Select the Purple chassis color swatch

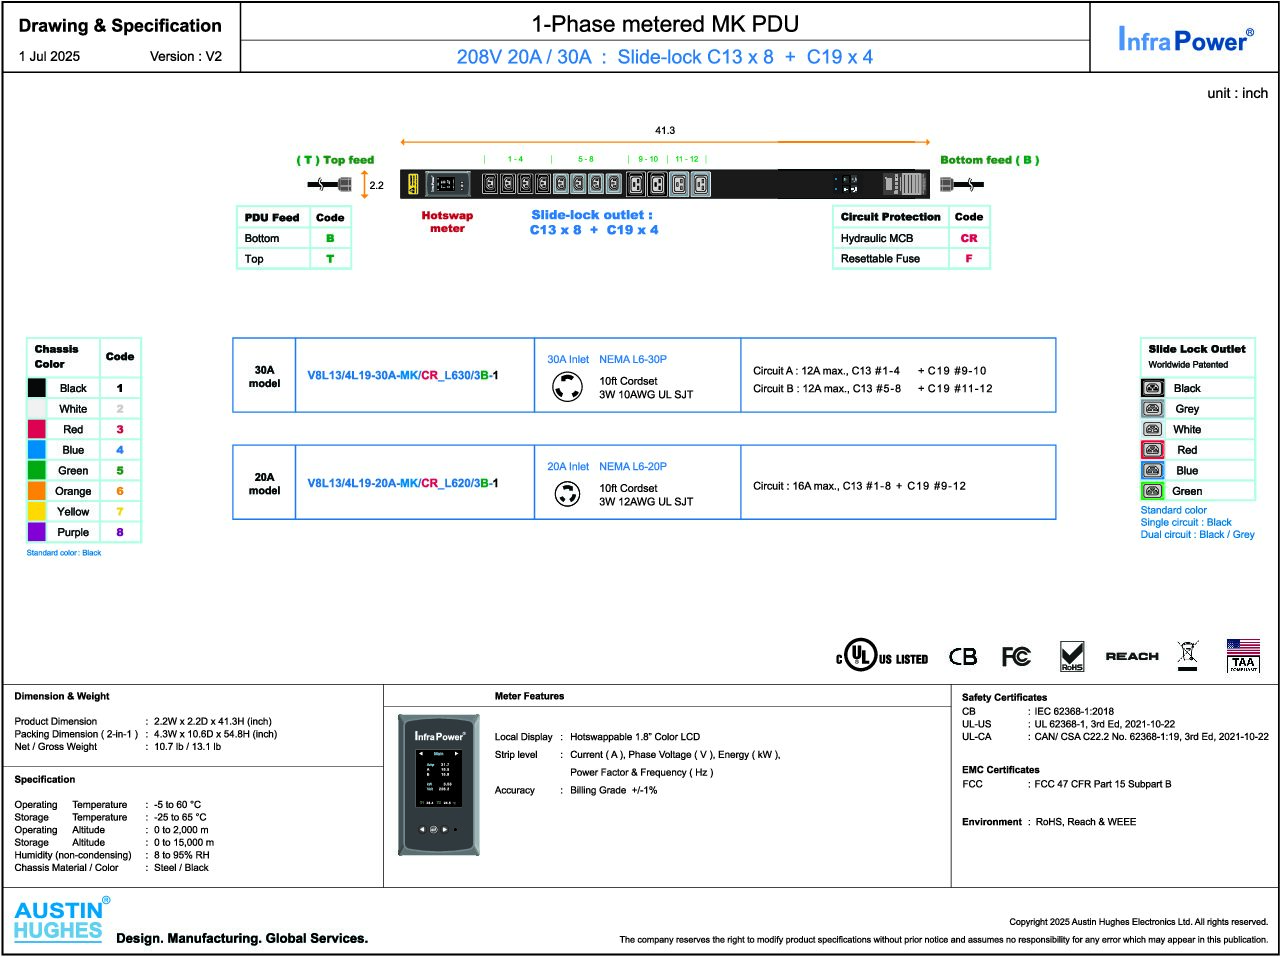point(37,532)
